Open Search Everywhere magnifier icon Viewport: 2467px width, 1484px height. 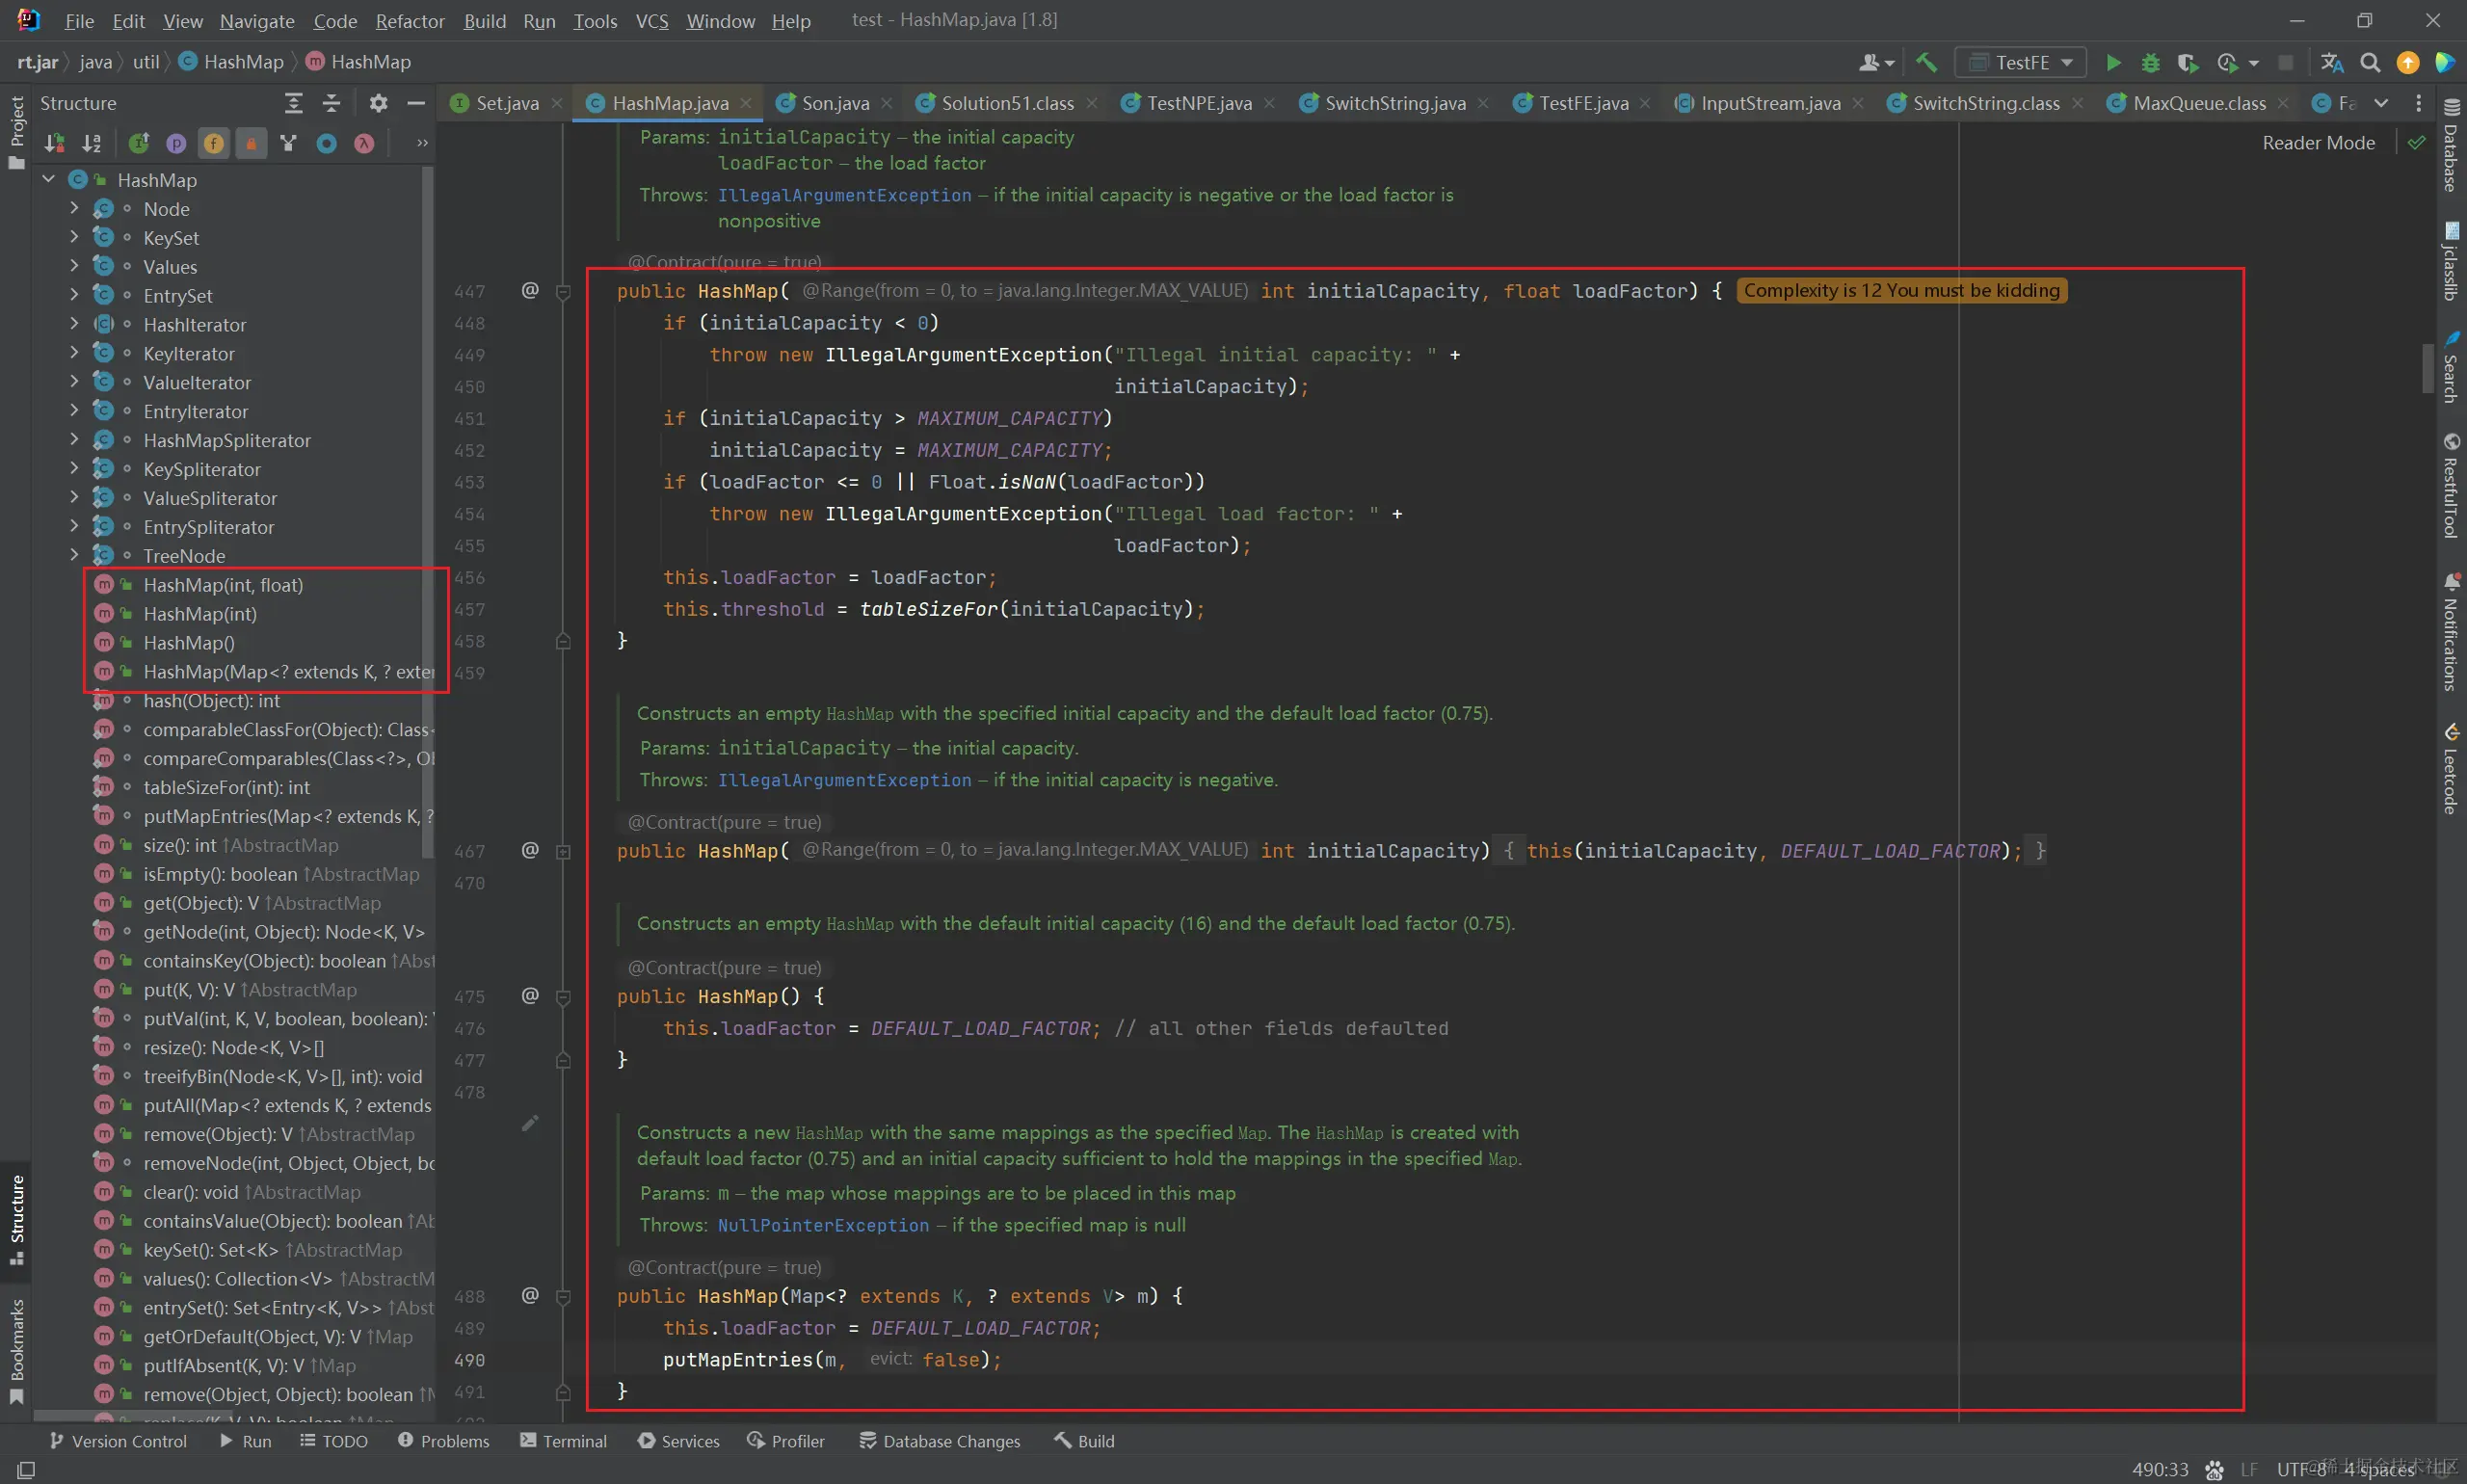2370,62
